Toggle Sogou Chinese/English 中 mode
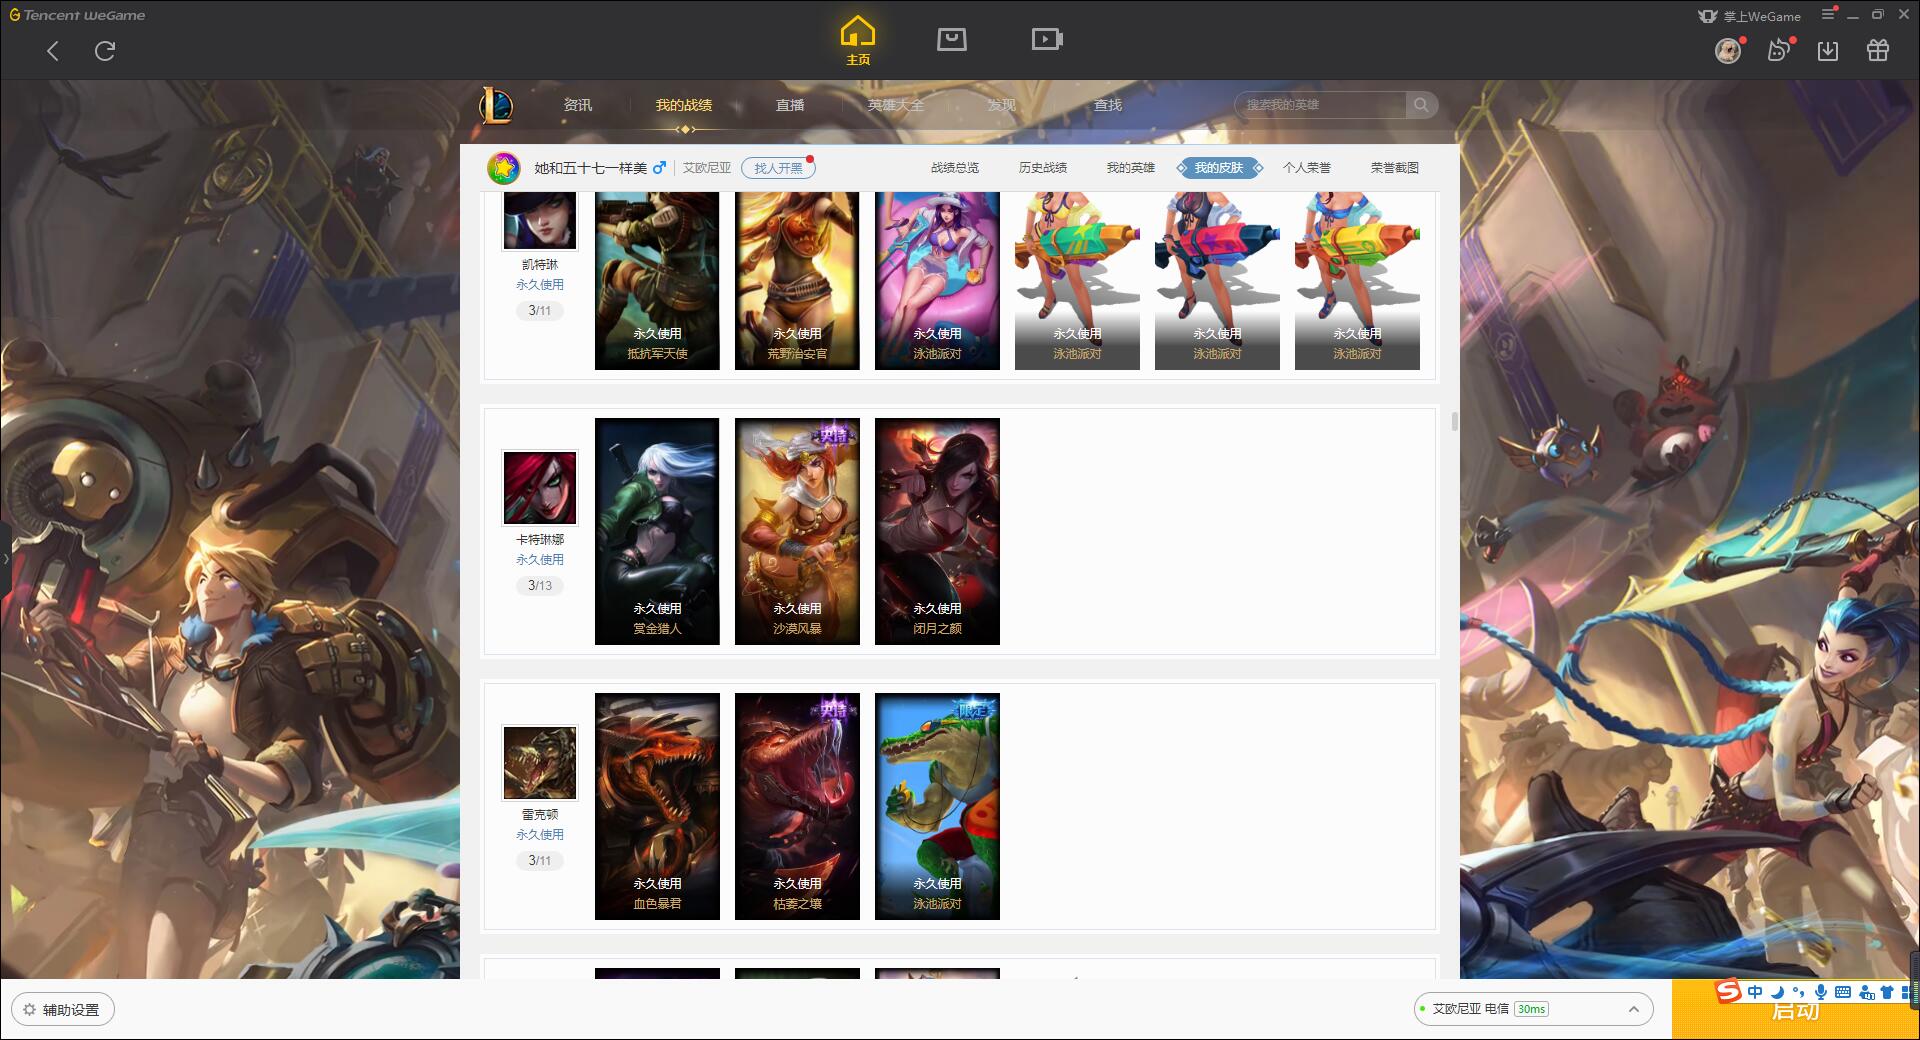This screenshot has width=1920, height=1040. tap(1755, 992)
